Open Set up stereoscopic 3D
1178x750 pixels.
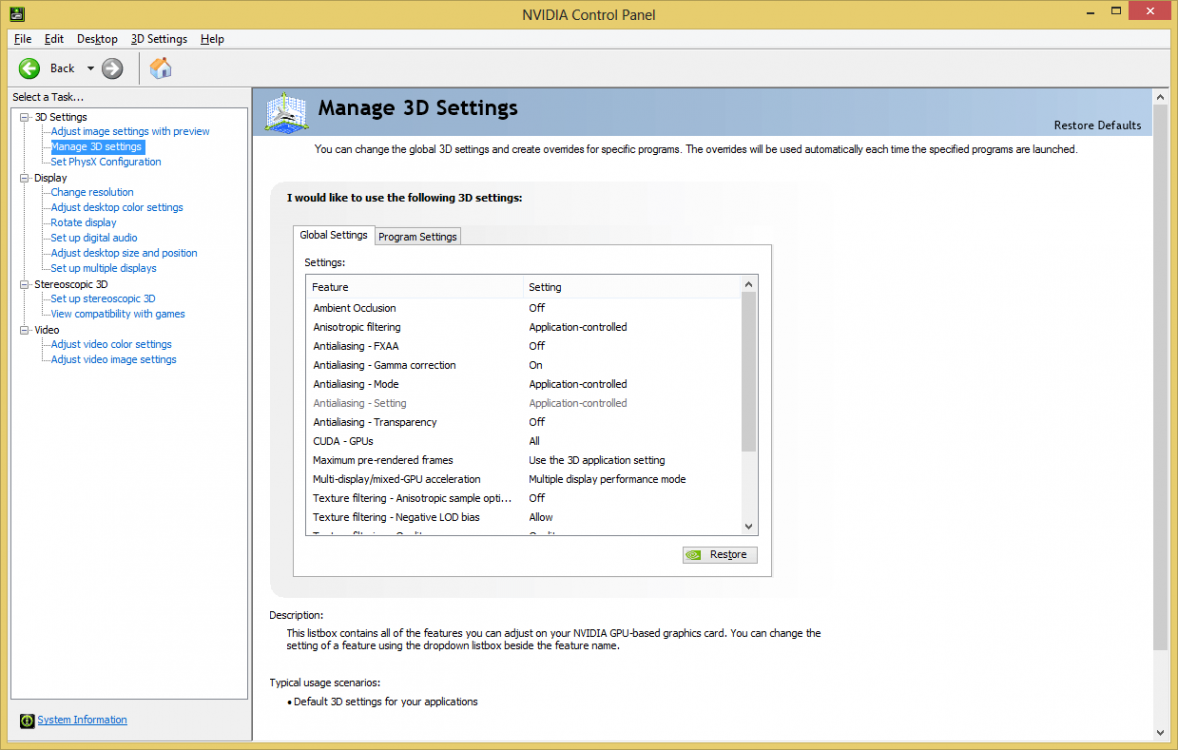pyautogui.click(x=103, y=298)
